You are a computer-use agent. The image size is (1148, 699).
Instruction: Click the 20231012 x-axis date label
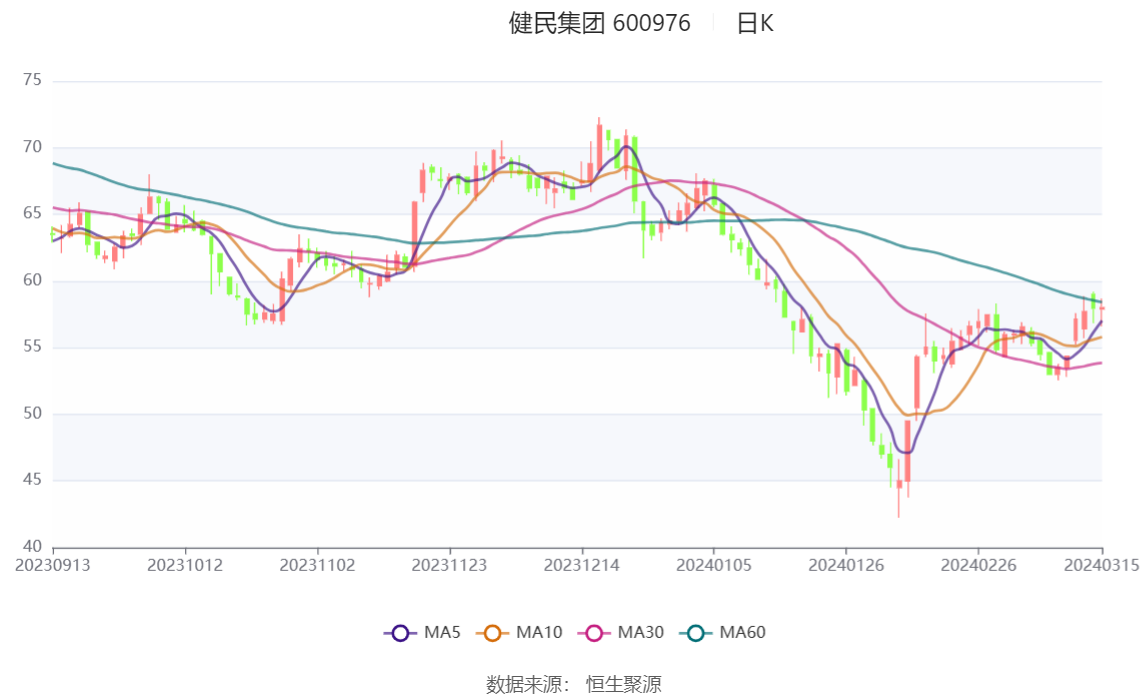185,566
